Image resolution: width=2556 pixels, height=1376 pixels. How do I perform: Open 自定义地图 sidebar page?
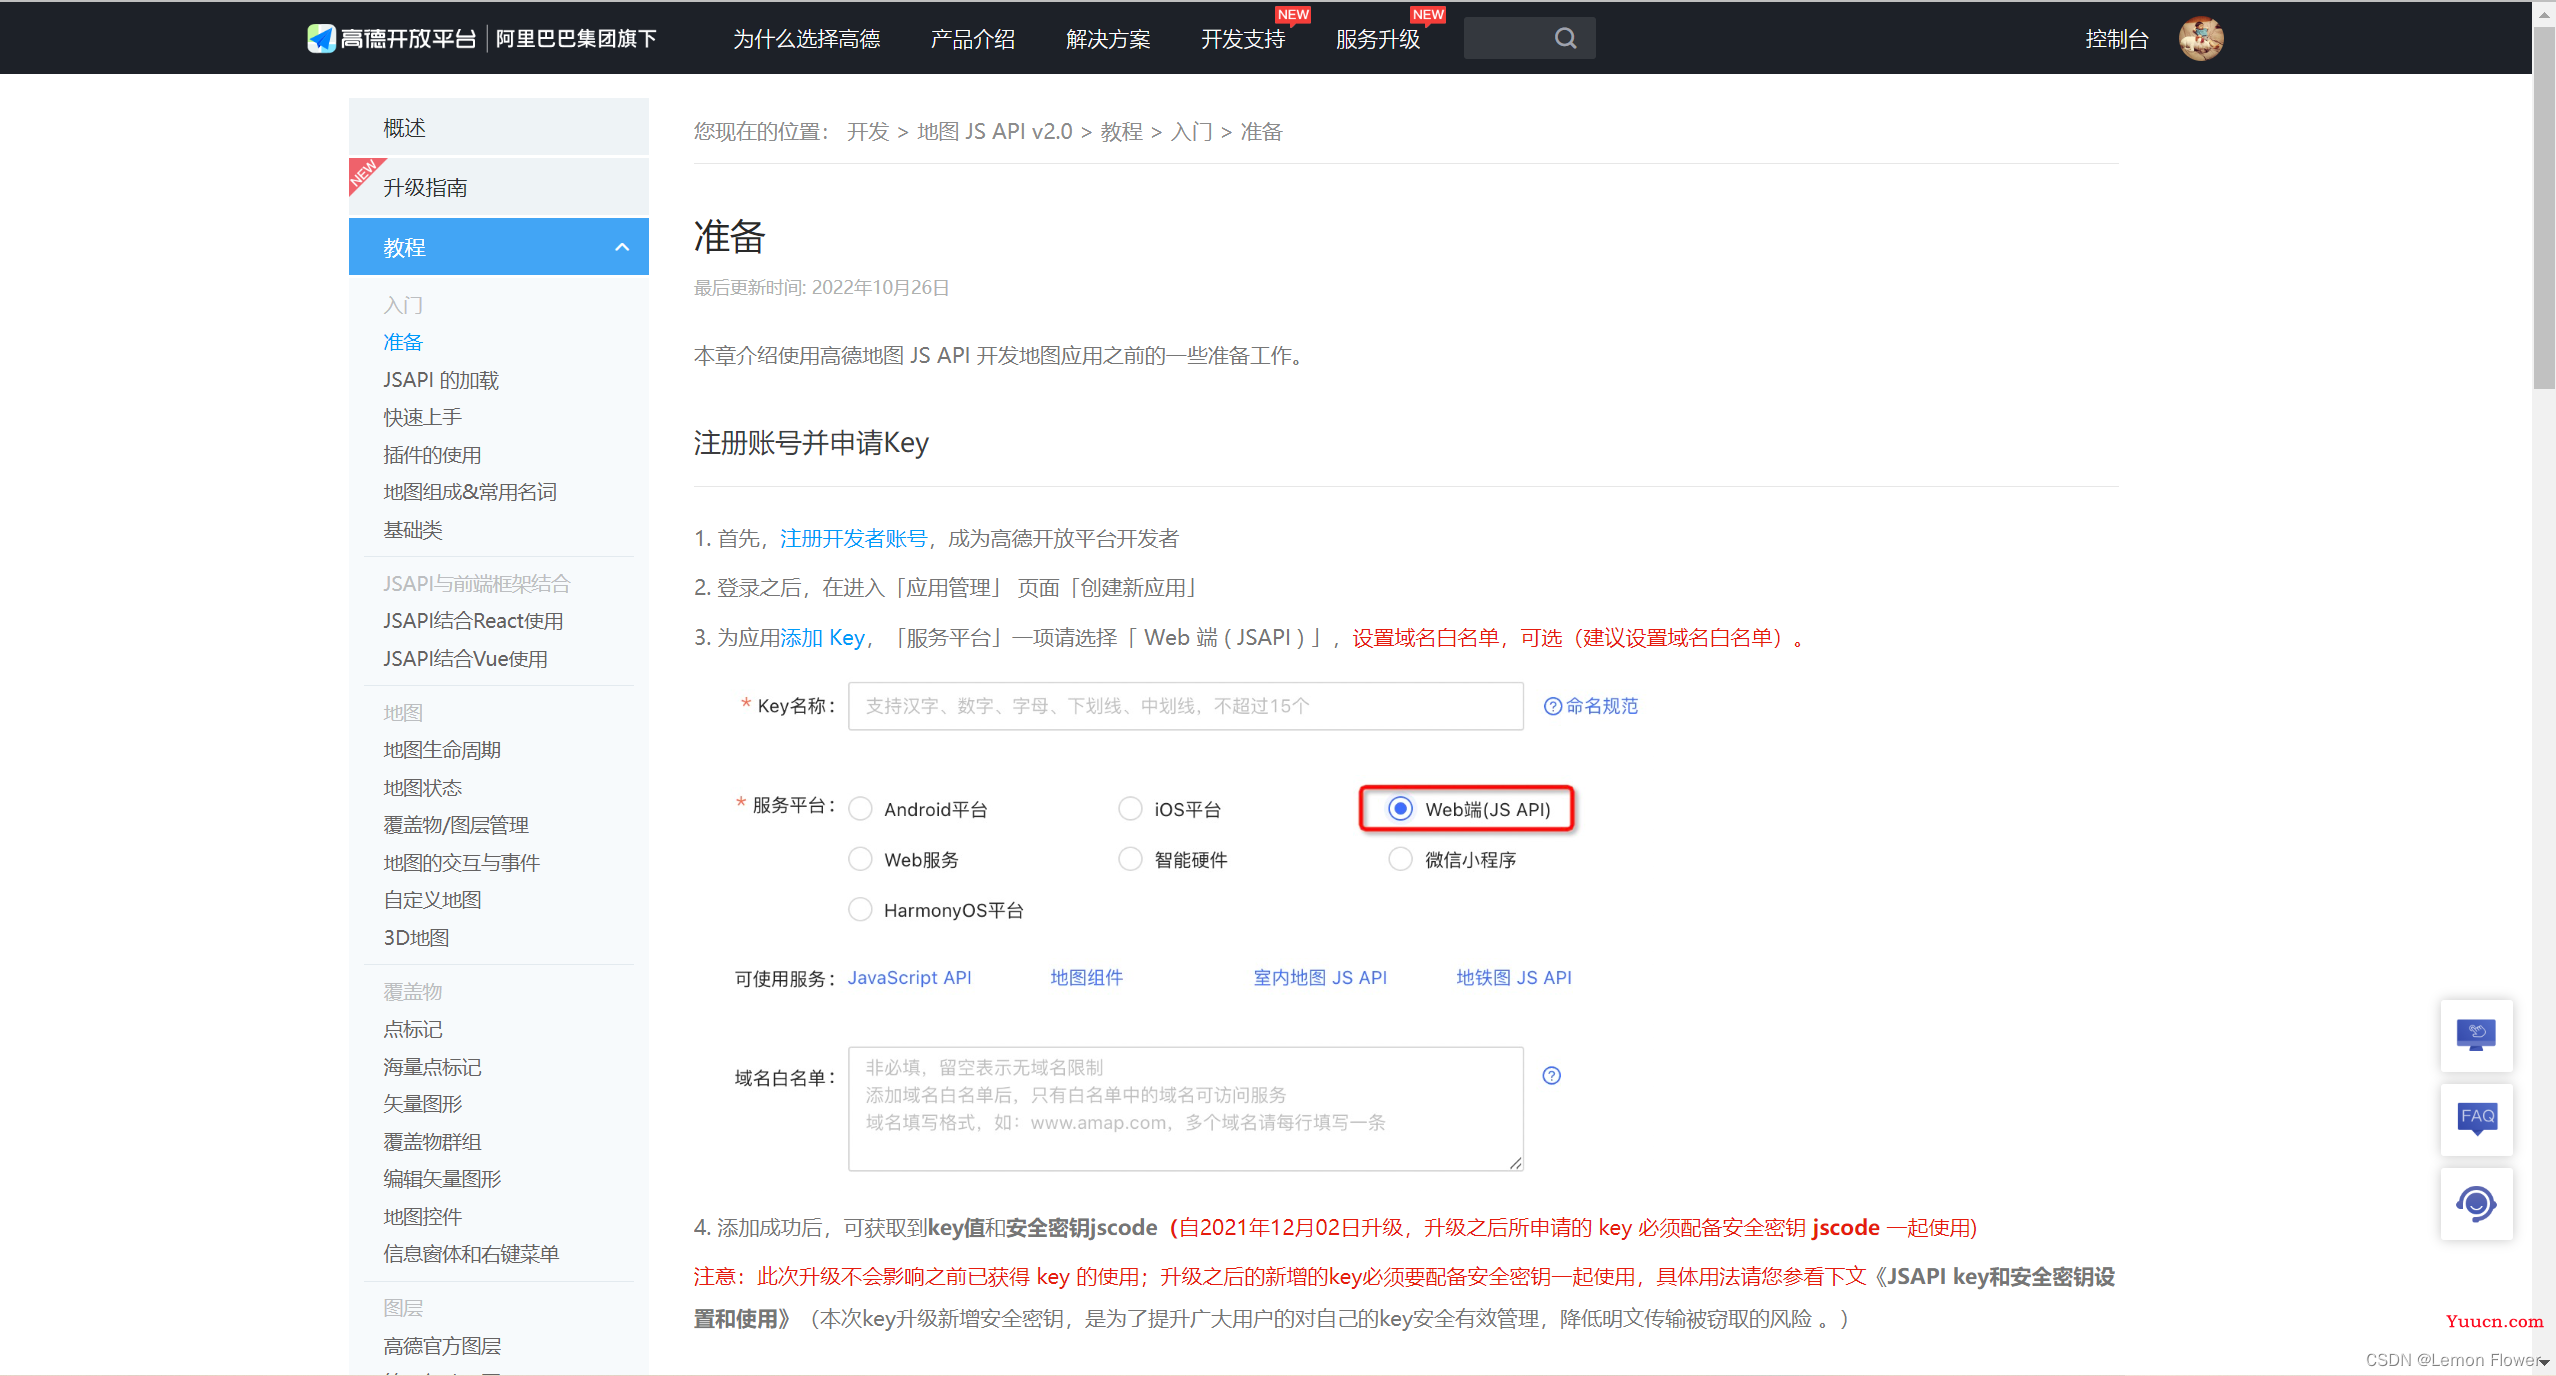[x=432, y=900]
